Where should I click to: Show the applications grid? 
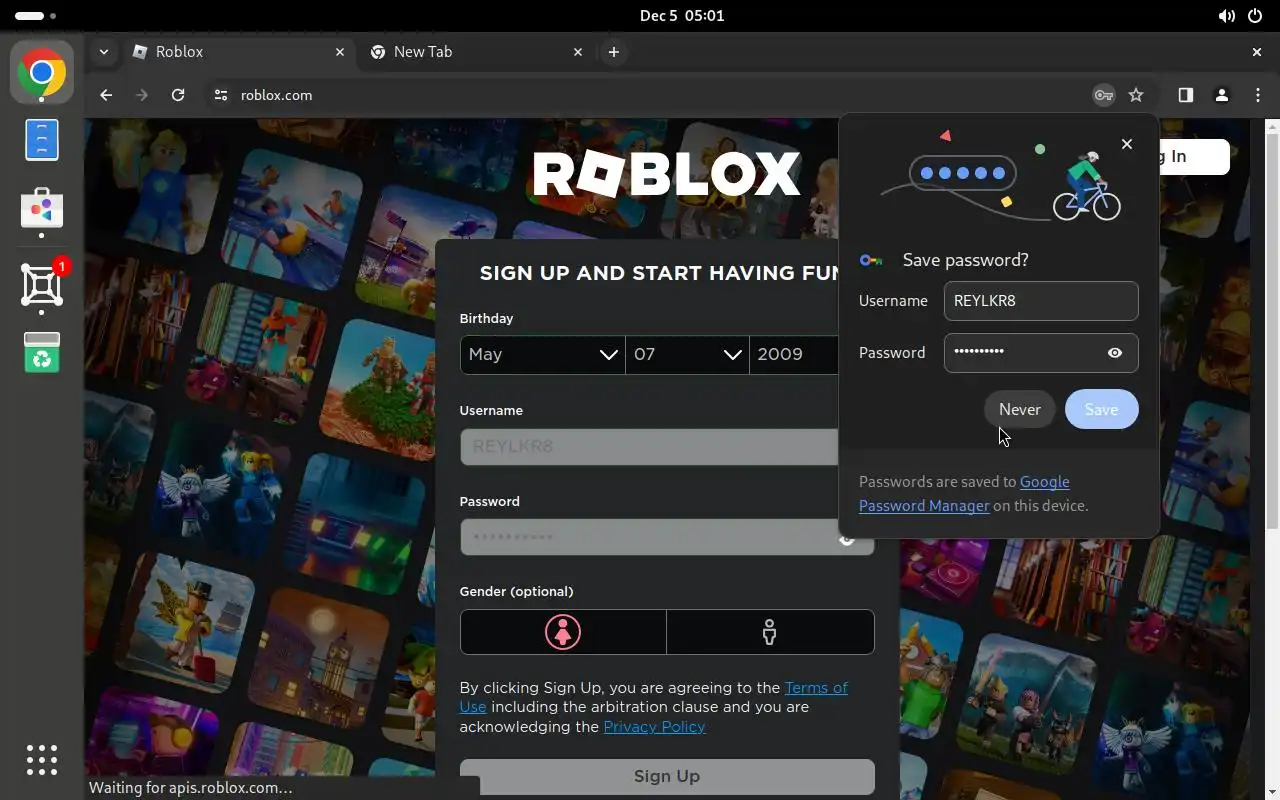42,760
